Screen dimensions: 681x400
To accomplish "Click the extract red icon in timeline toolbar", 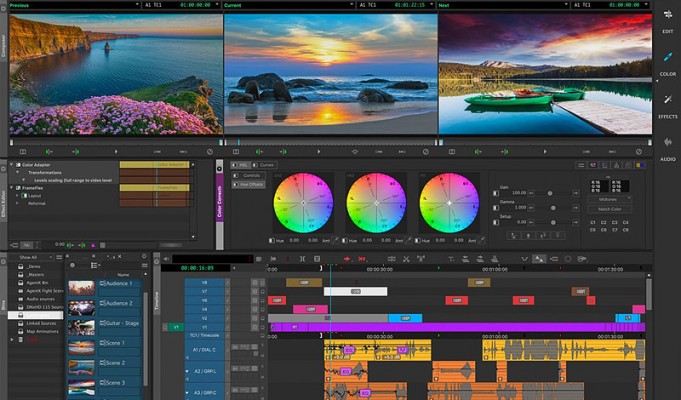I will click(362, 259).
